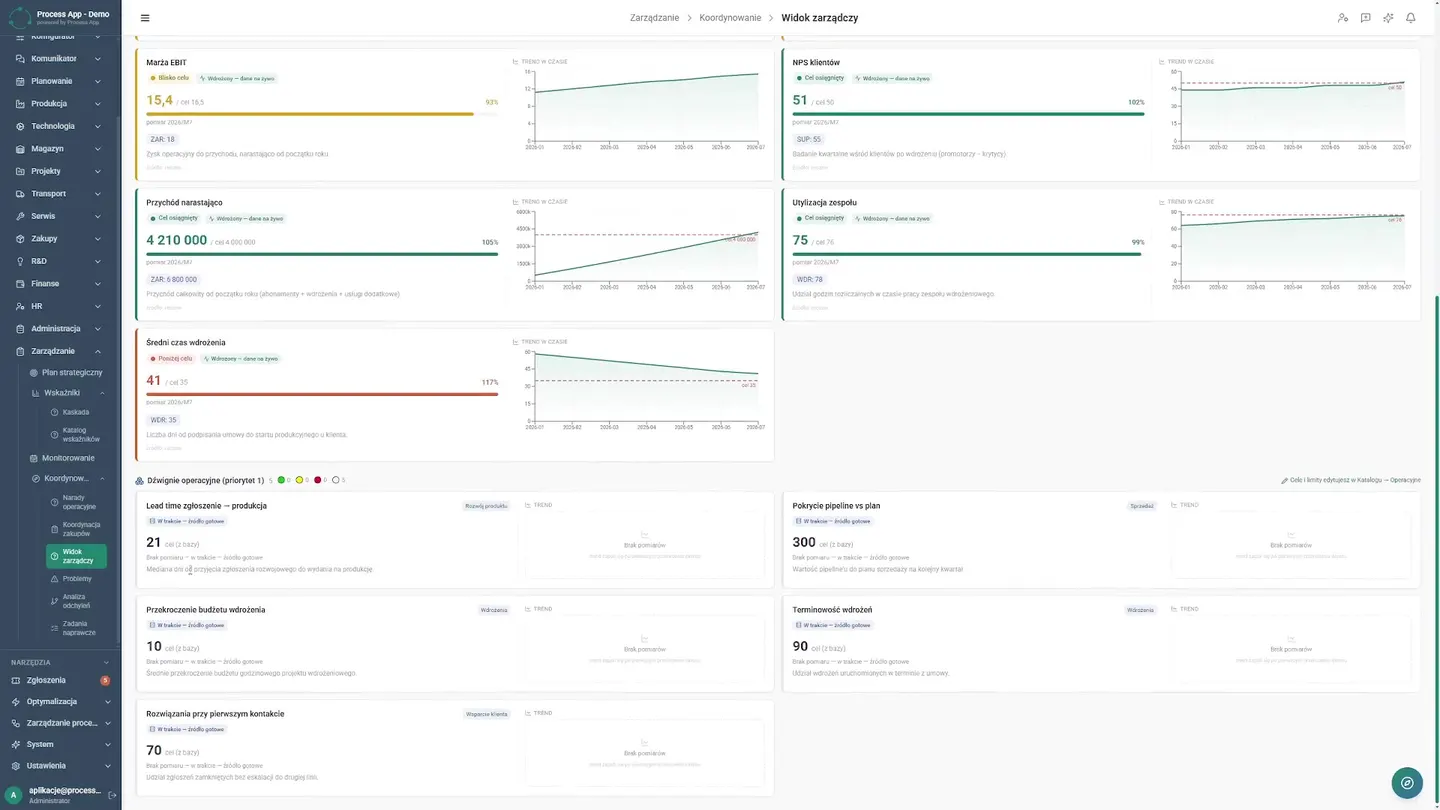Image resolution: width=1440 pixels, height=810 pixels.
Task: Filter levers by the green status dot
Action: point(282,481)
